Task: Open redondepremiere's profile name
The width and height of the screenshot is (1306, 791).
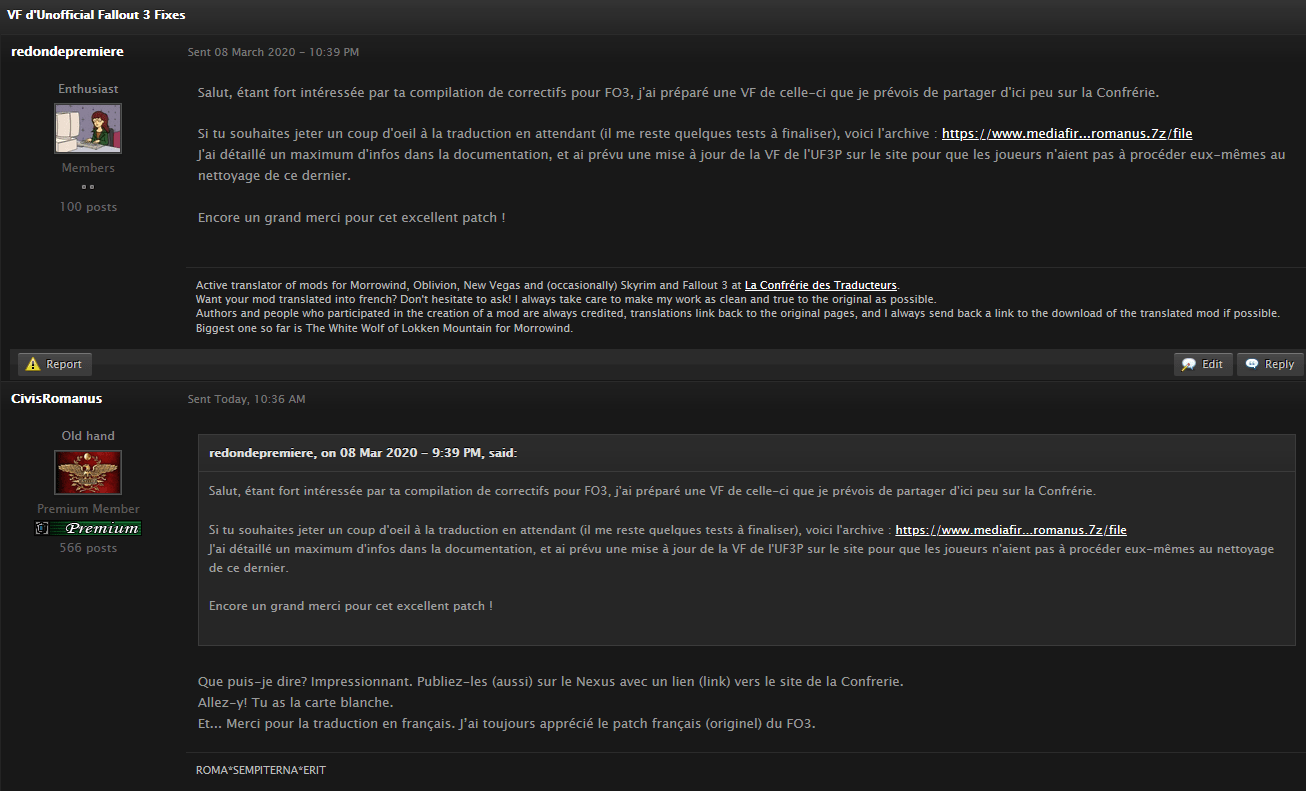Action: click(x=67, y=51)
